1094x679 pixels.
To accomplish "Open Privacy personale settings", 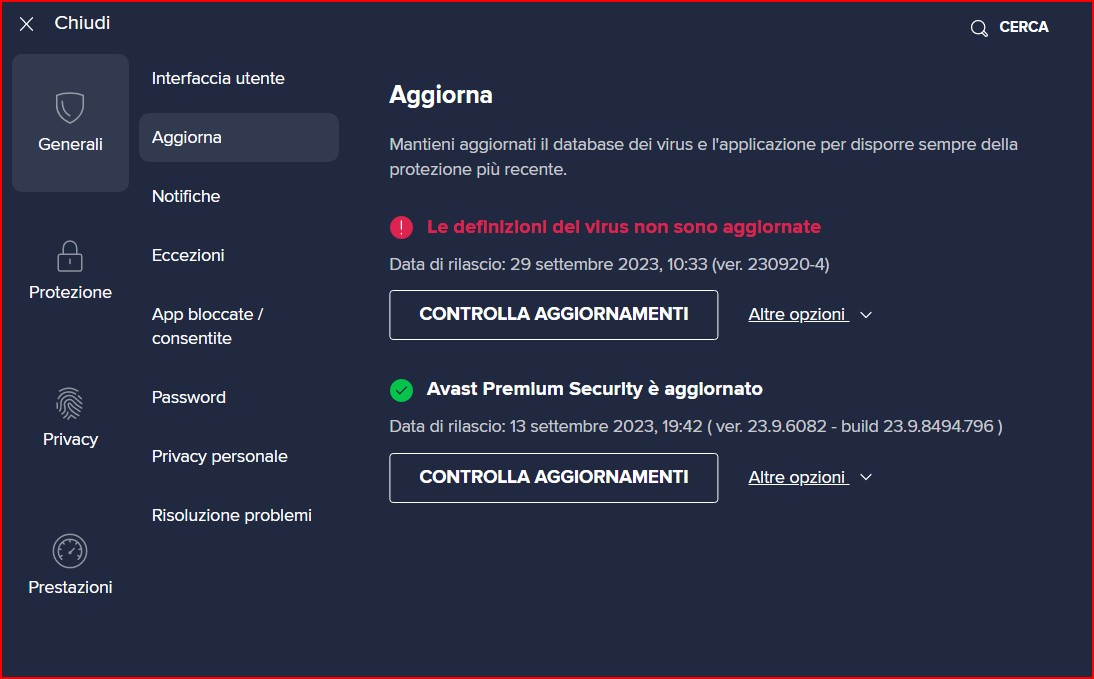I will (x=220, y=456).
